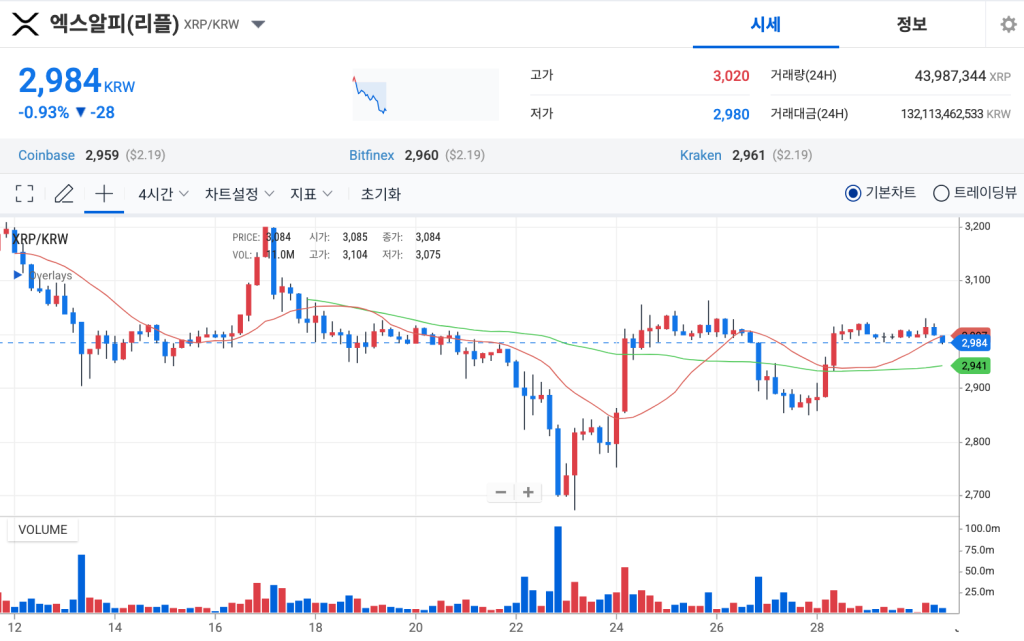Viewport: 1024px width, 641px height.
Task: Click the 132,113,462,533 KRW trade value
Action: click(x=955, y=114)
